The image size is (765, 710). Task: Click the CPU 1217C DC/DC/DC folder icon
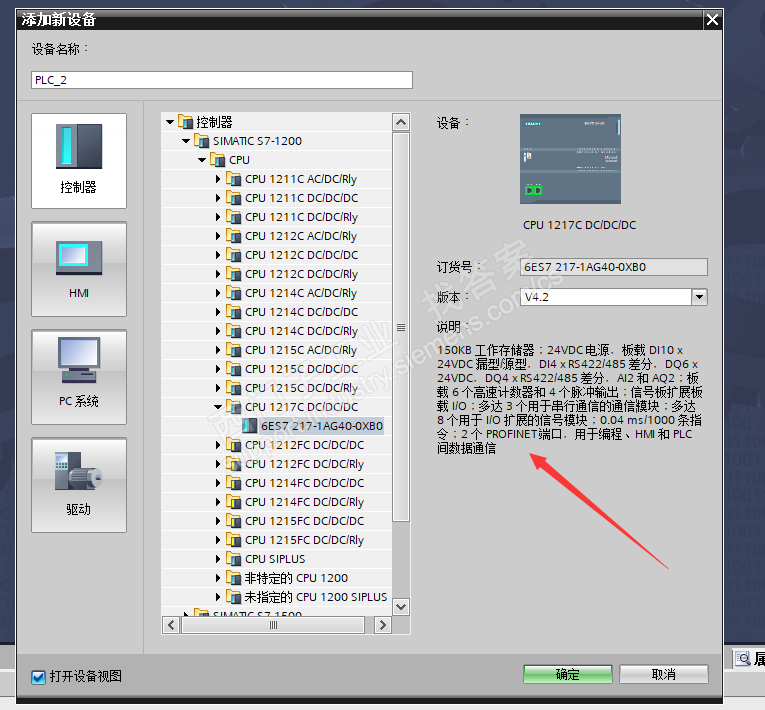[234, 407]
